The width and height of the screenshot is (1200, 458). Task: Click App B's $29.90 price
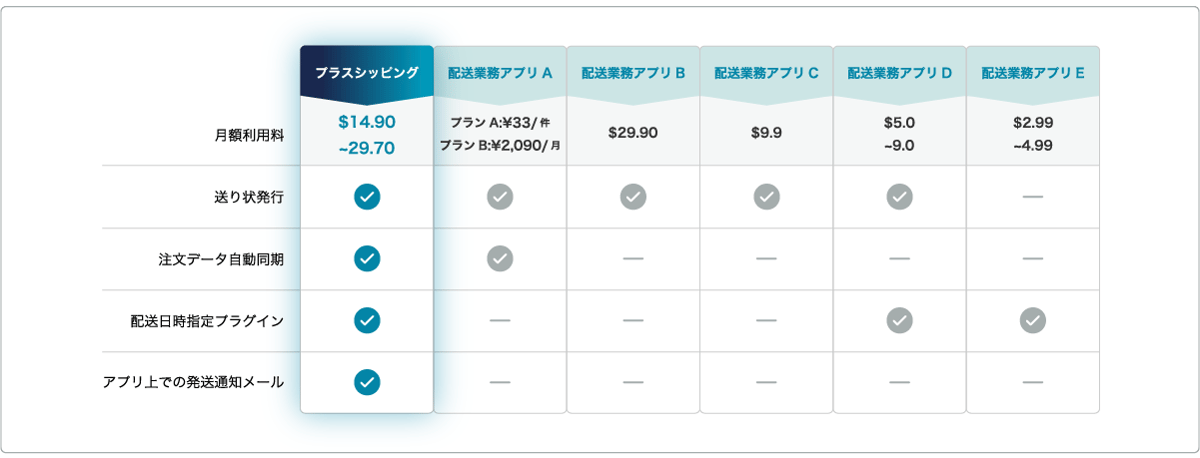633,133
